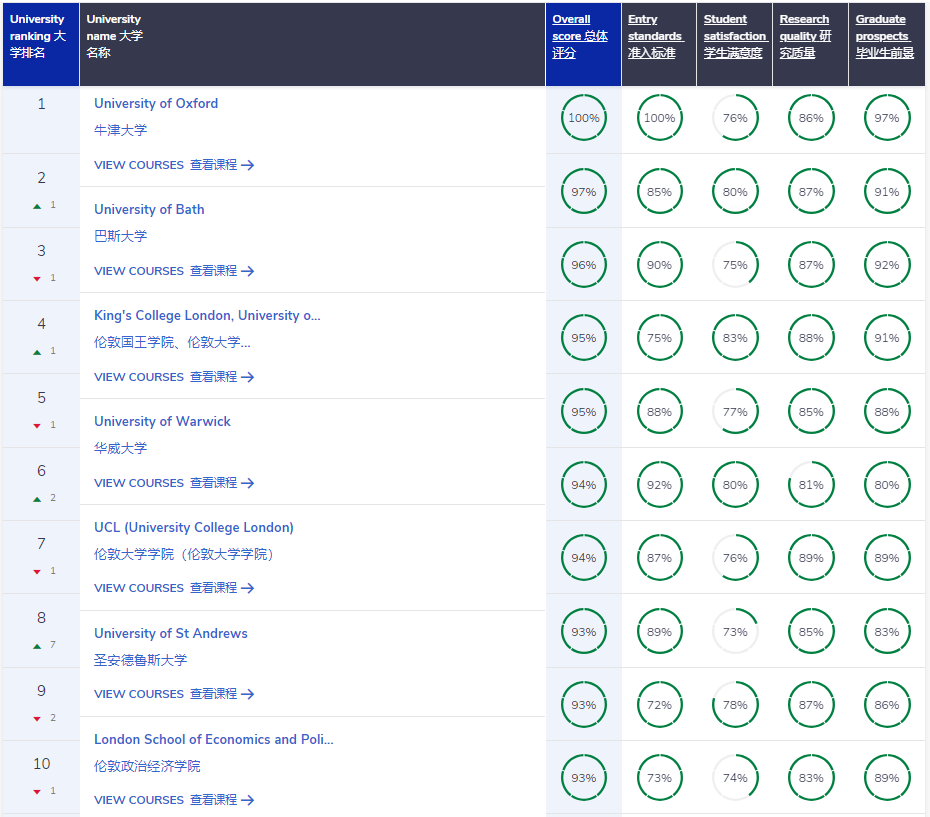Image resolution: width=930 pixels, height=817 pixels.
Task: Open the London School of Economics link
Action: click(213, 739)
